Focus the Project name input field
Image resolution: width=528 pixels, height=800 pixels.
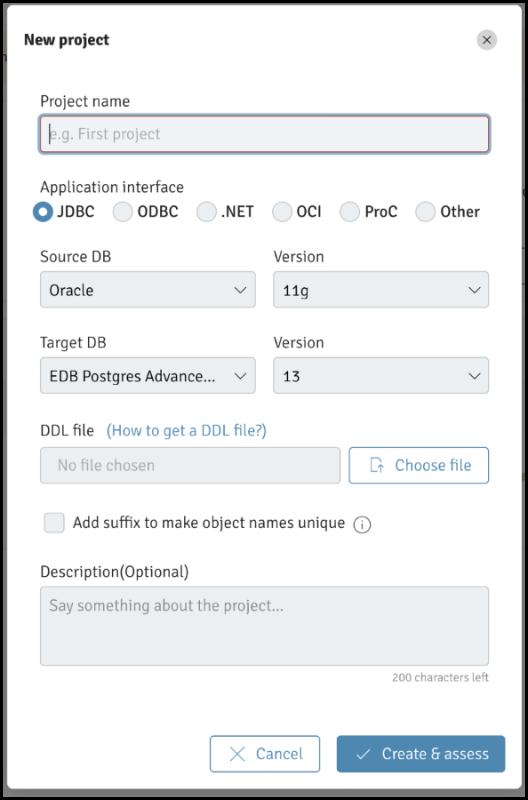[265, 134]
